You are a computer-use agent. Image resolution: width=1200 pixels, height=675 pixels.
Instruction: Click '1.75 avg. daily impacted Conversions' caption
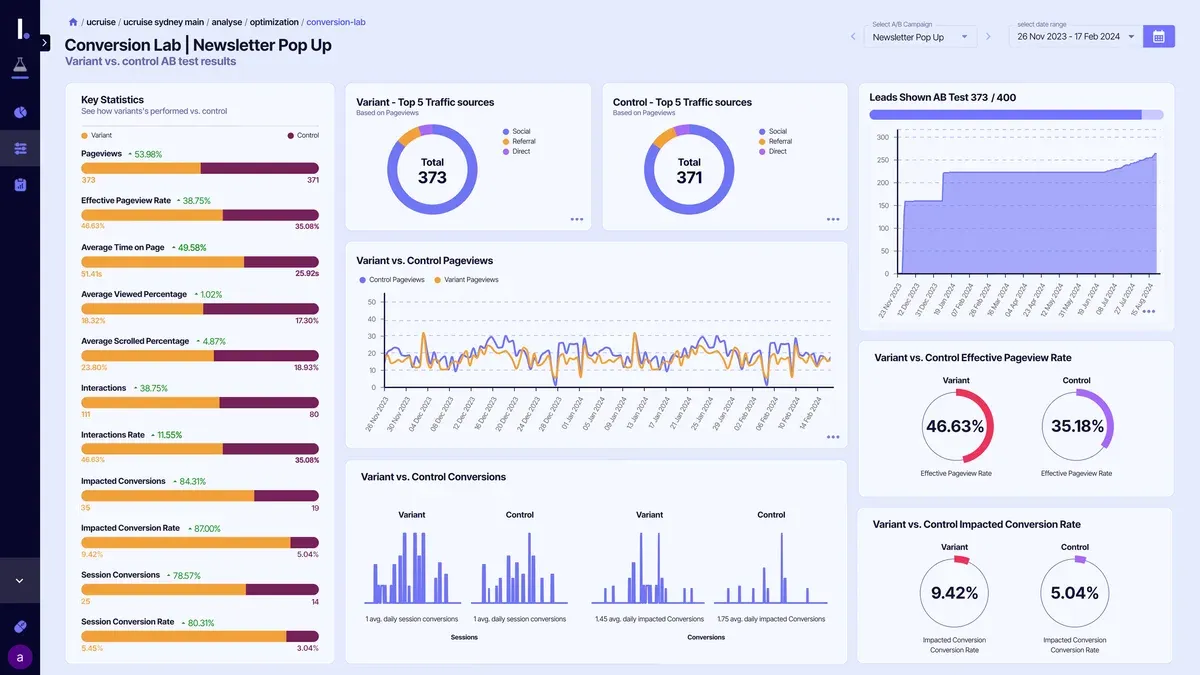[771, 619]
